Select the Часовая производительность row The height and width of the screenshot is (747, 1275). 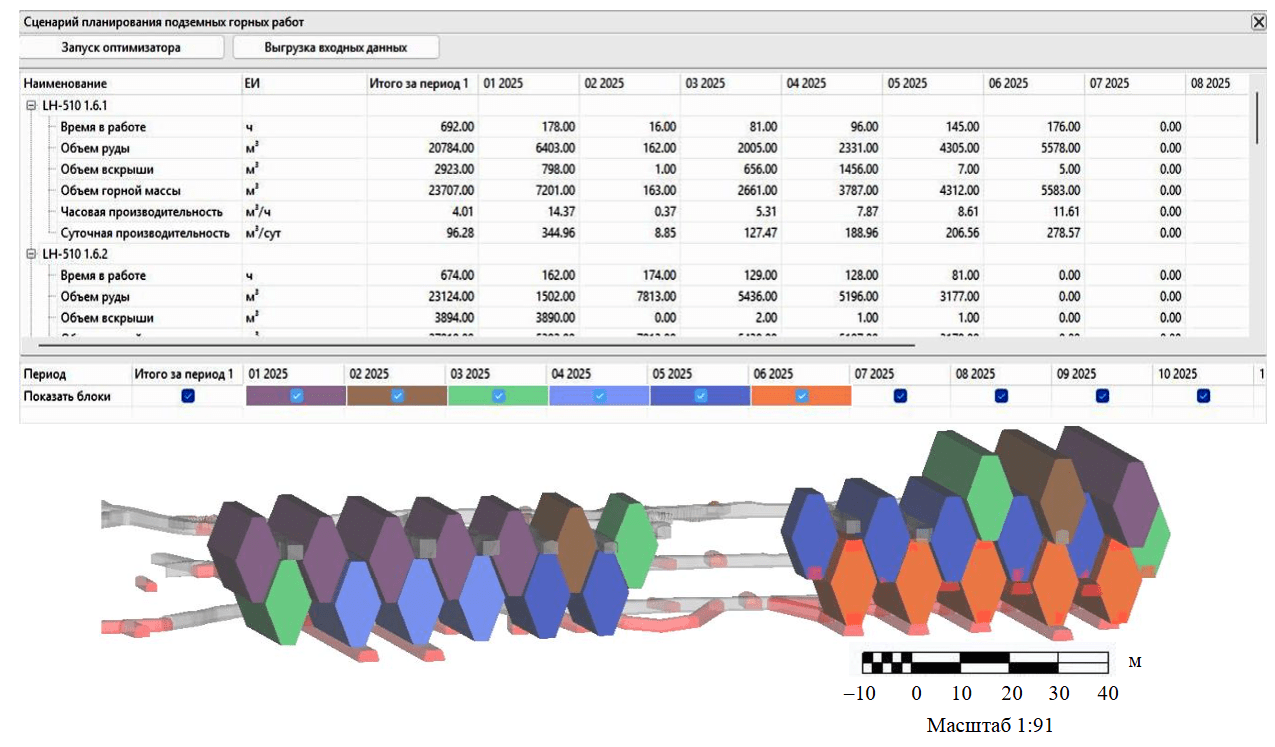pyautogui.click(x=140, y=212)
